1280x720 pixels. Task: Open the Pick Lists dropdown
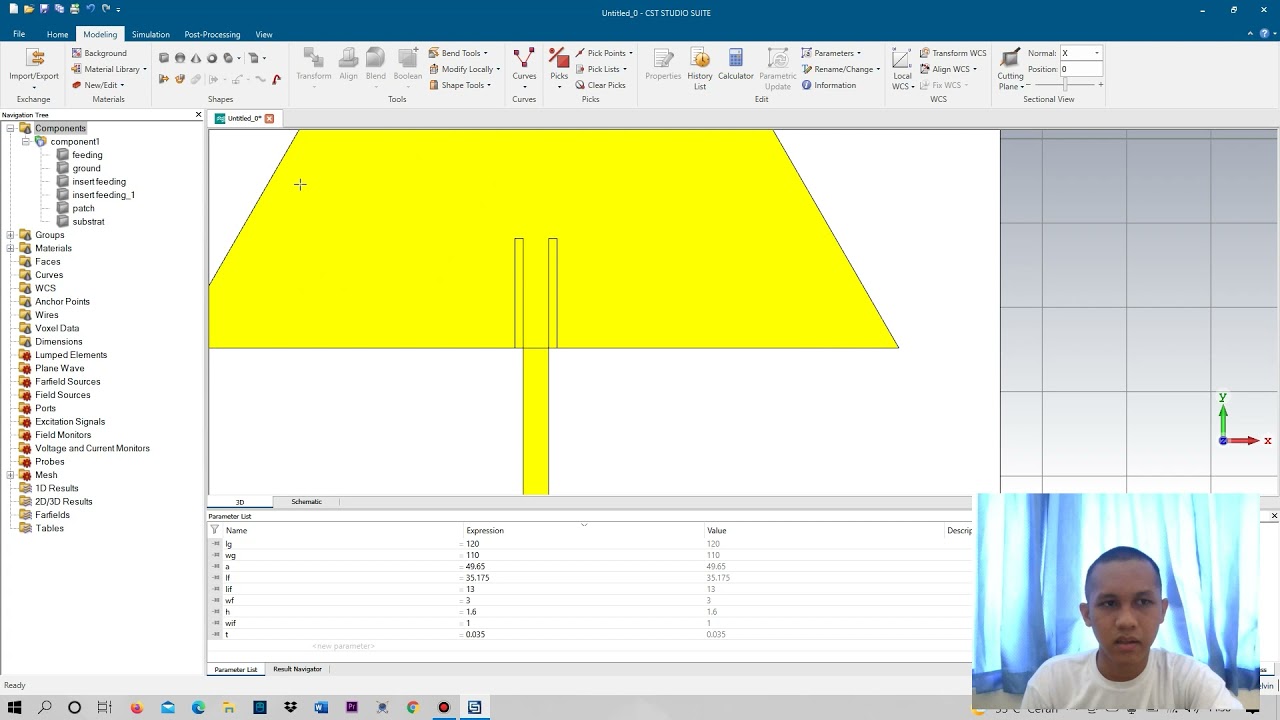tap(600, 69)
